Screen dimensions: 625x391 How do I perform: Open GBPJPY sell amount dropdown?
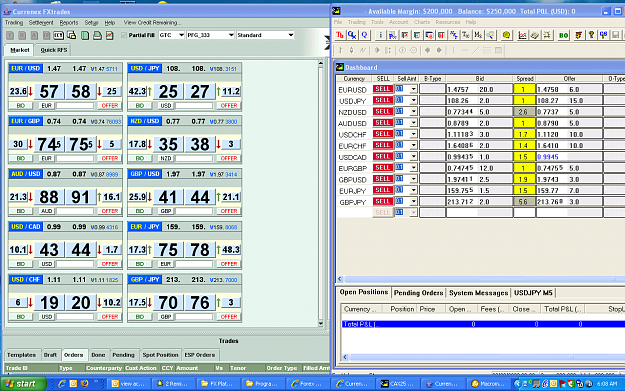pyautogui.click(x=413, y=202)
